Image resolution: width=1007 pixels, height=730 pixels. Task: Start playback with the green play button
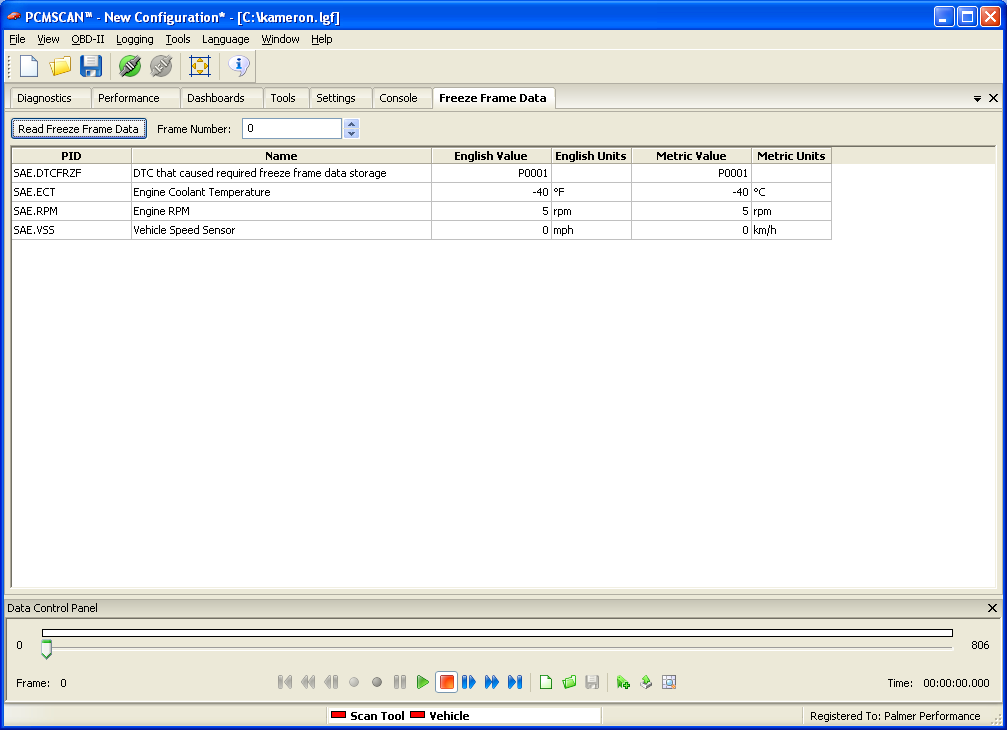point(423,682)
